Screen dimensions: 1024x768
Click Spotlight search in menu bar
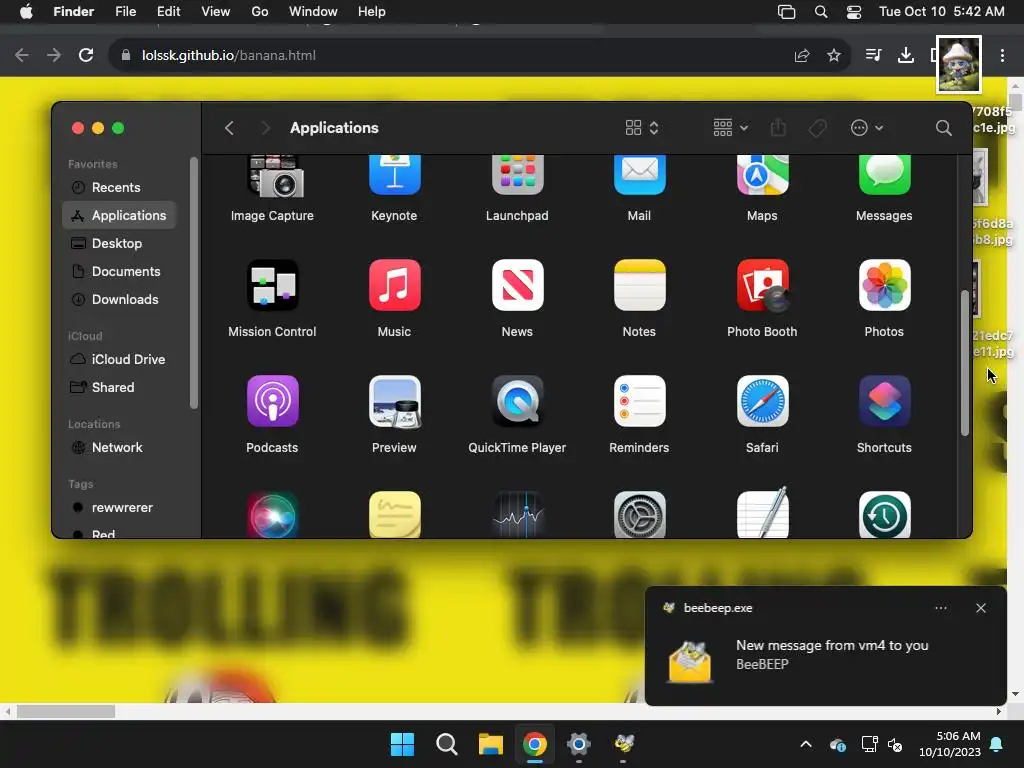821,12
